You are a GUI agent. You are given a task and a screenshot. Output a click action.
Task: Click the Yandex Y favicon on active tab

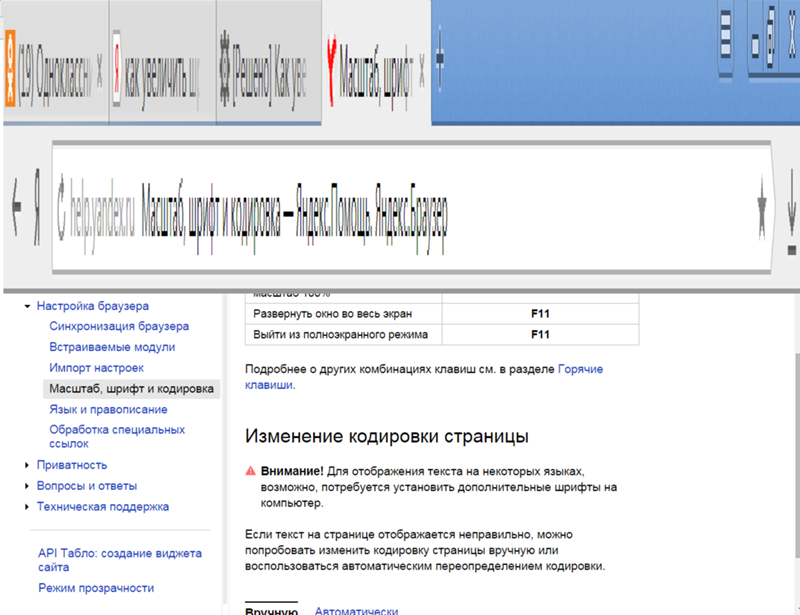pos(332,70)
